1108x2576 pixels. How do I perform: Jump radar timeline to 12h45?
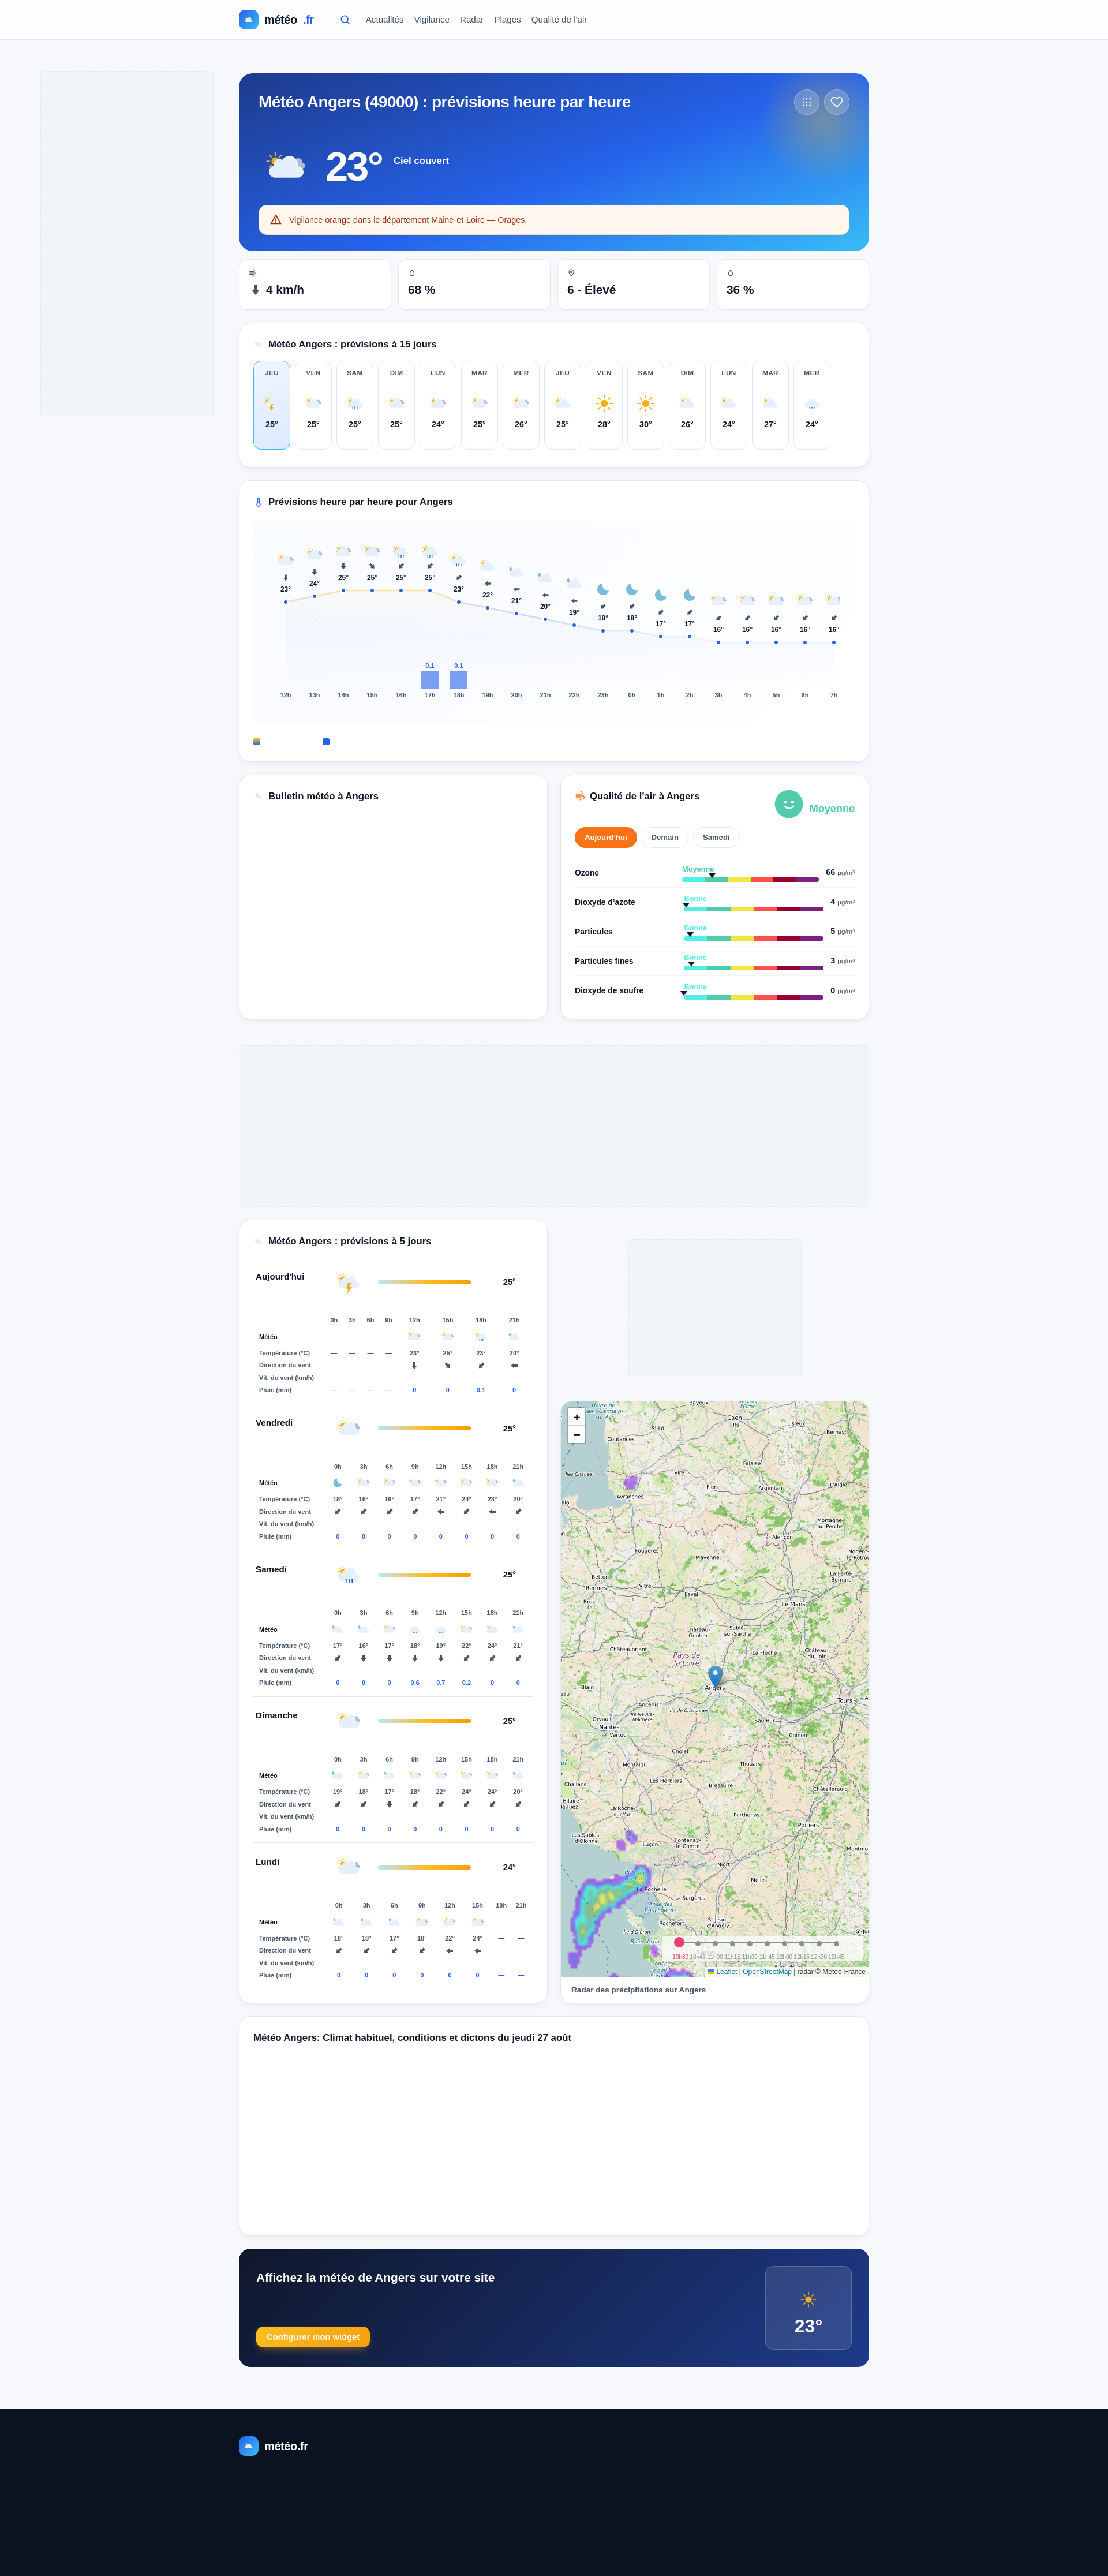(836, 1944)
